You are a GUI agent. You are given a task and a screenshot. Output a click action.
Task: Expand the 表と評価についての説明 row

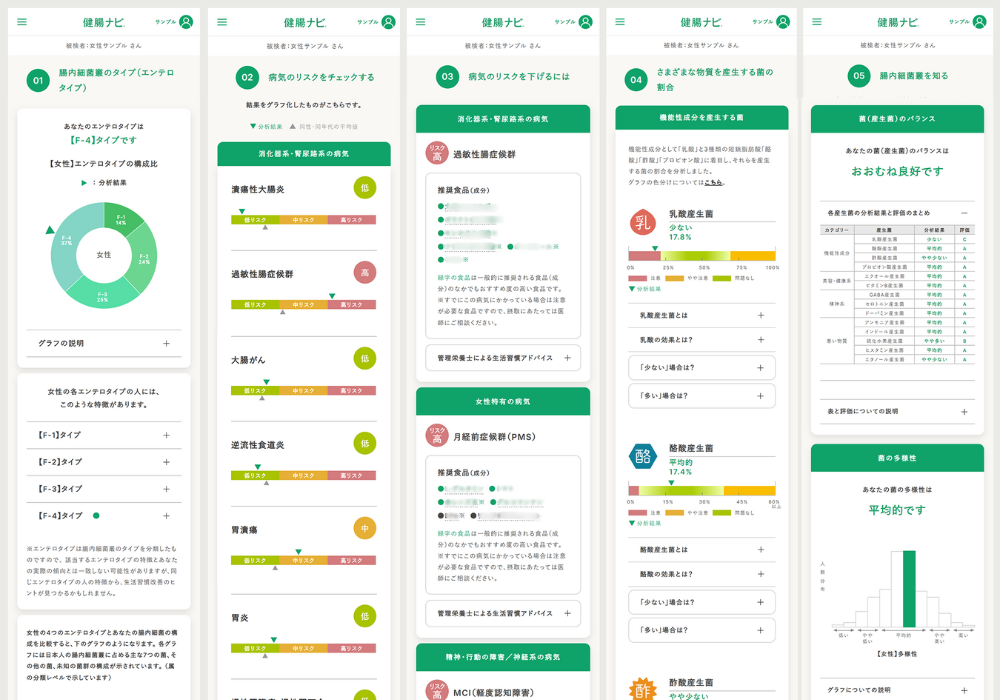click(x=897, y=411)
